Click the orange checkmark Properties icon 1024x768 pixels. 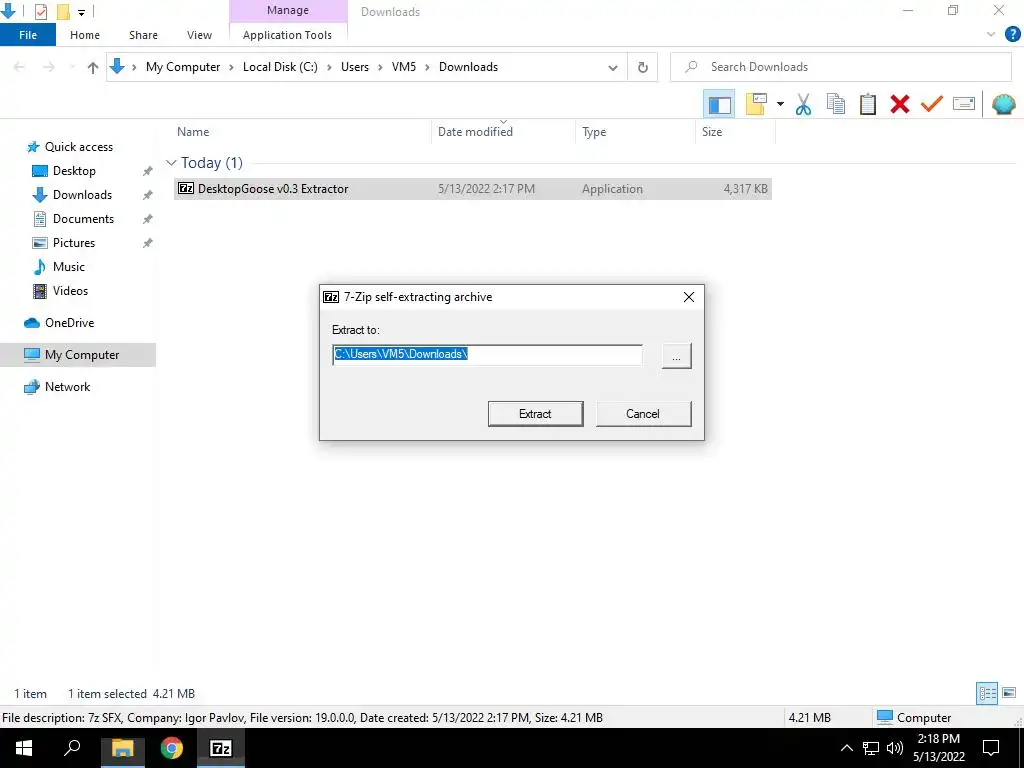pyautogui.click(x=931, y=104)
